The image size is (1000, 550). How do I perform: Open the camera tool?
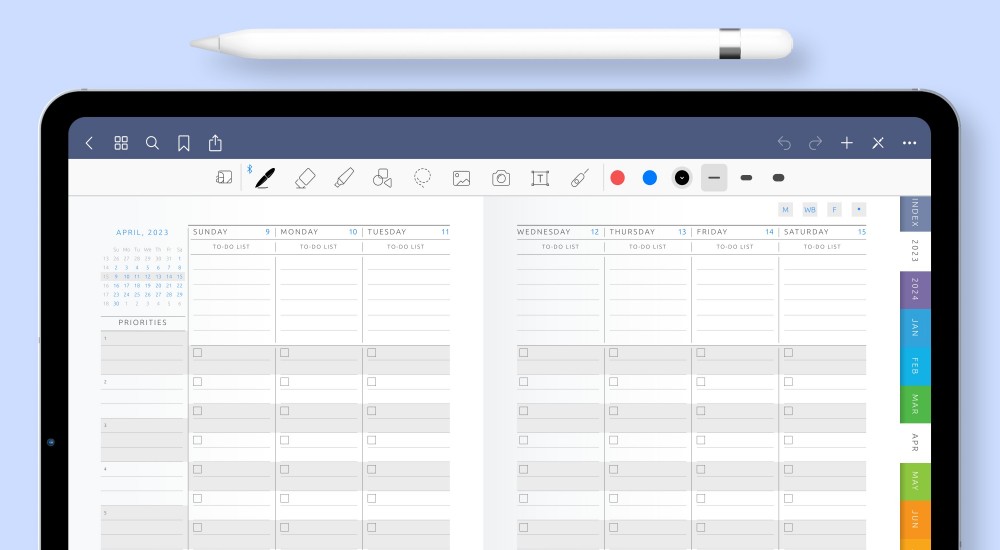[501, 178]
